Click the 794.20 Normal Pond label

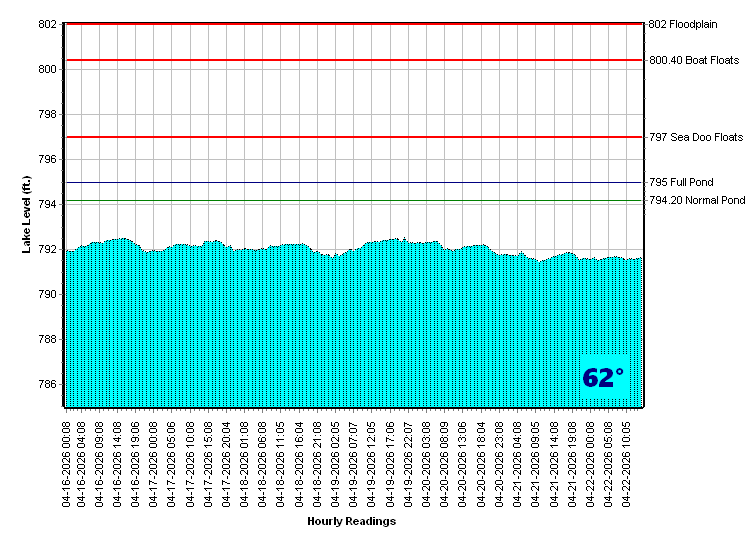697,201
